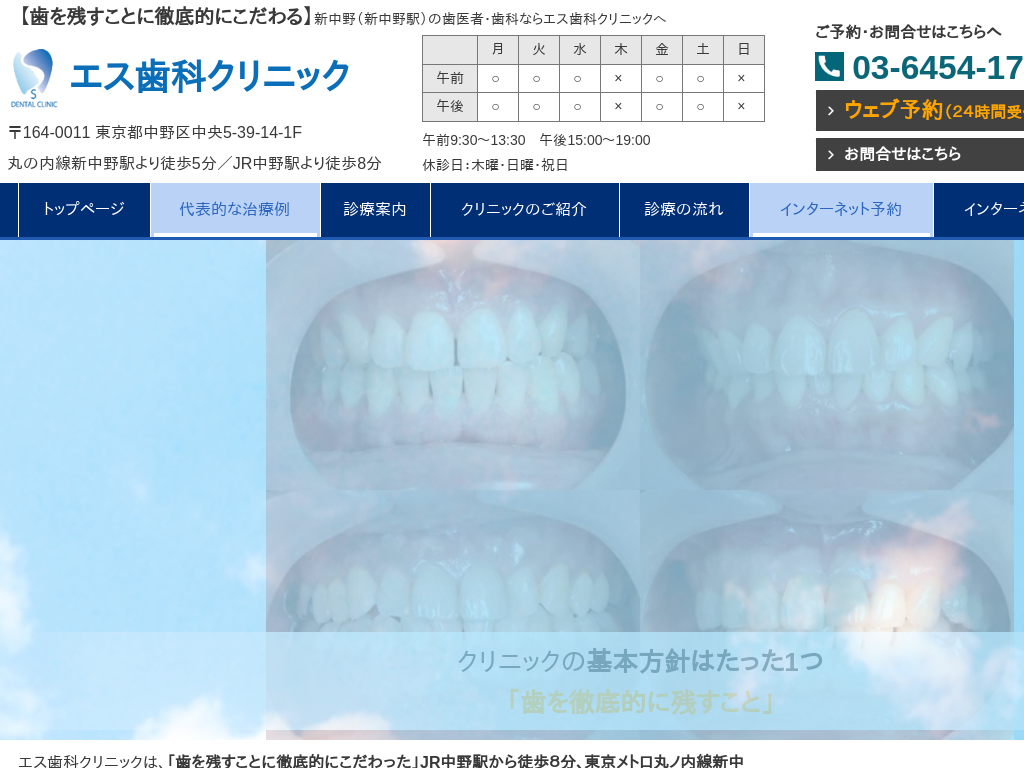The height and width of the screenshot is (768, 1024).
Task: Click the エス歯科クリニック title link
Action: click(210, 76)
